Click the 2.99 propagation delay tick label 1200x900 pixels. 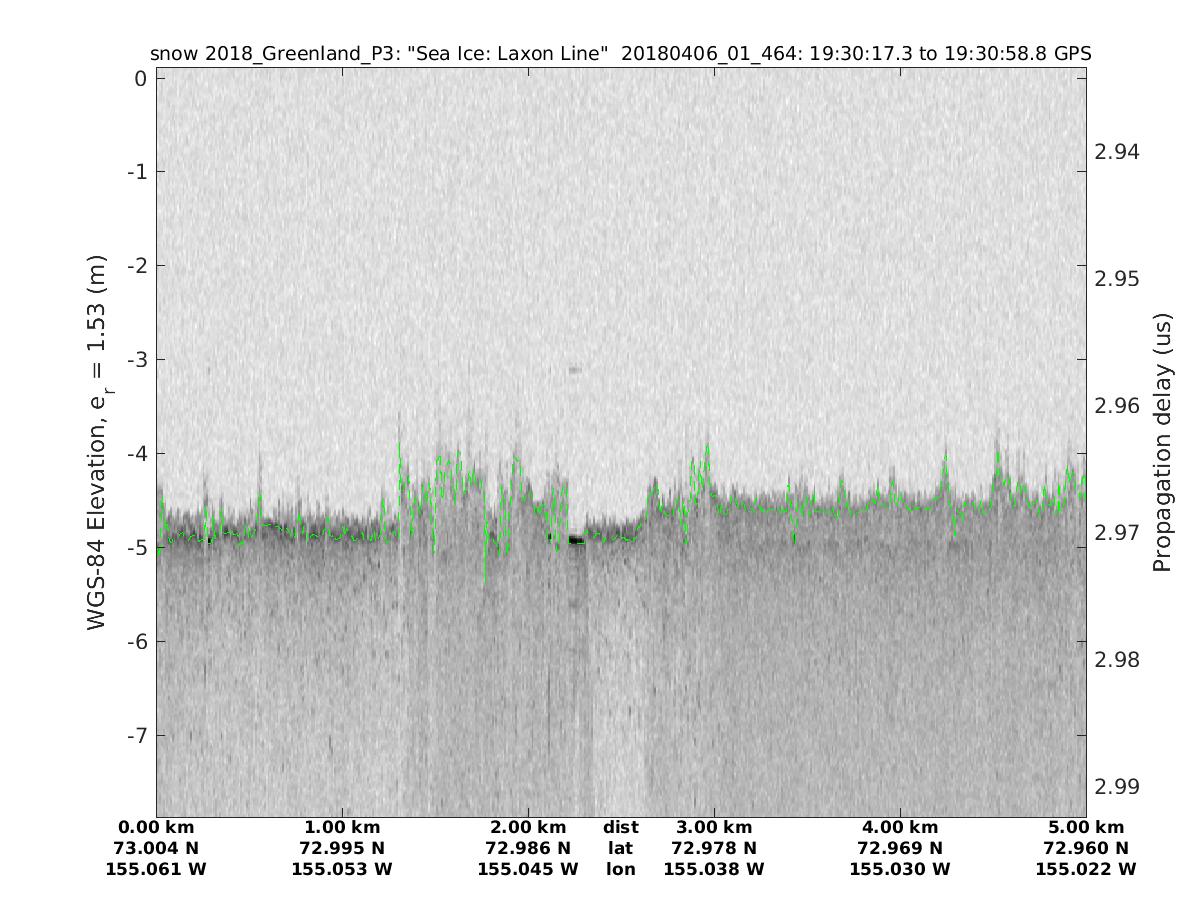(1116, 787)
